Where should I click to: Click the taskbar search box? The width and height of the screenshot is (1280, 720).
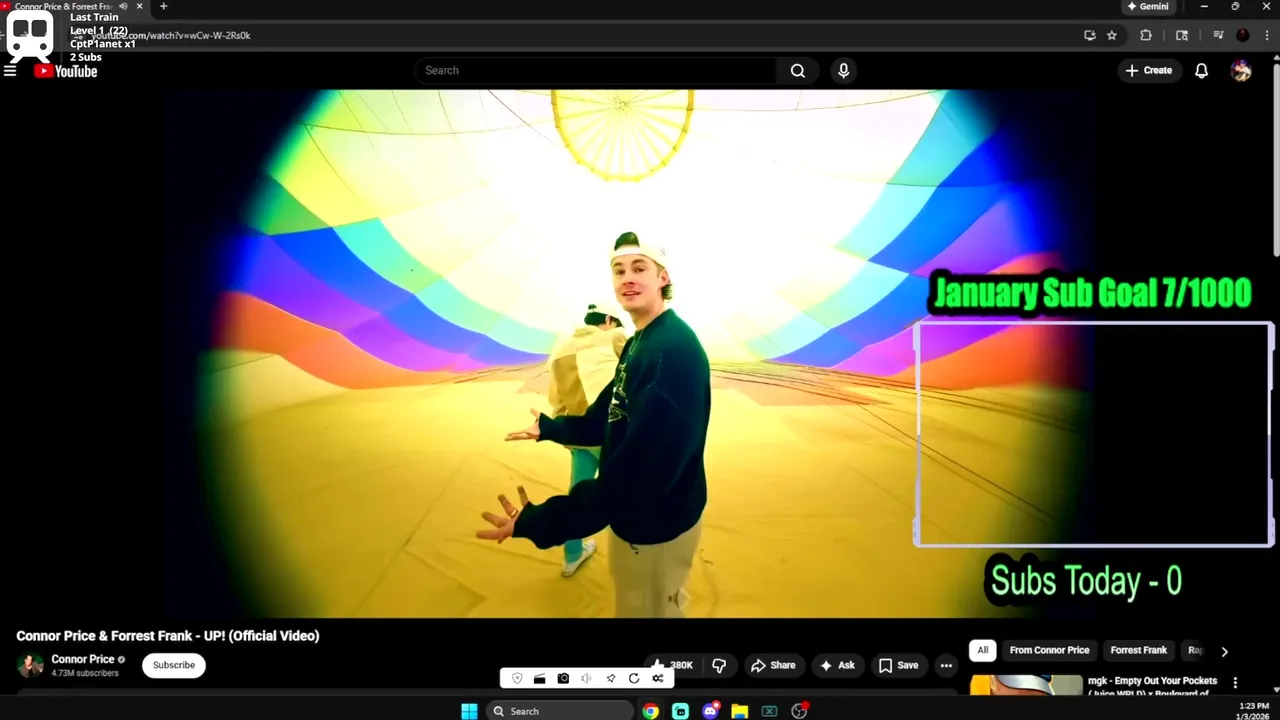click(x=560, y=711)
